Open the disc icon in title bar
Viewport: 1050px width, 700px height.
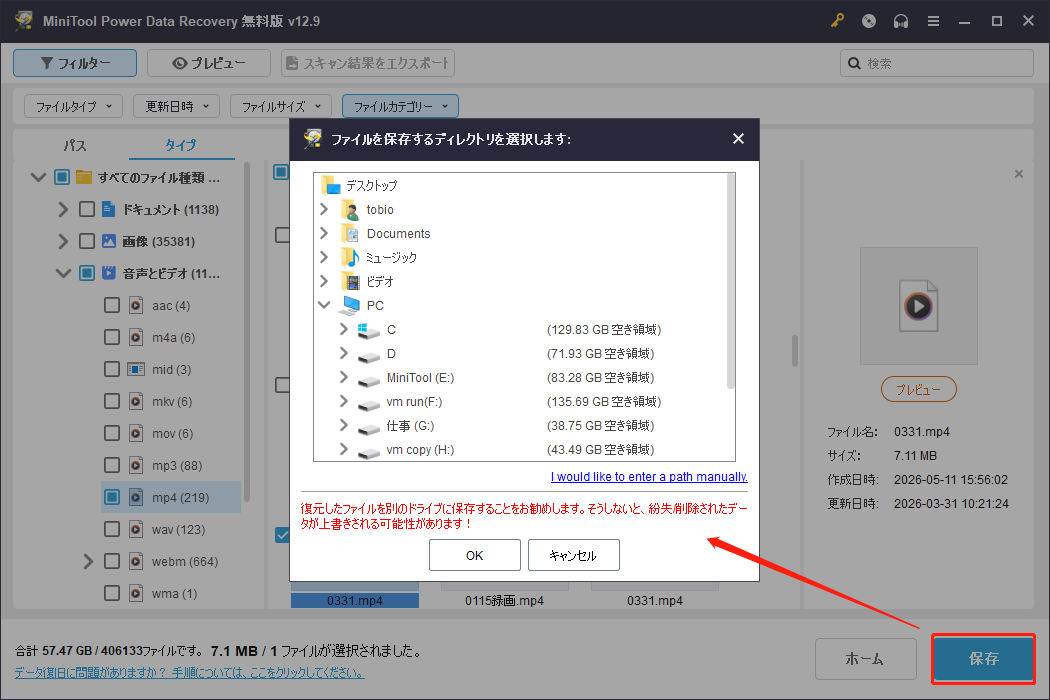click(x=869, y=21)
